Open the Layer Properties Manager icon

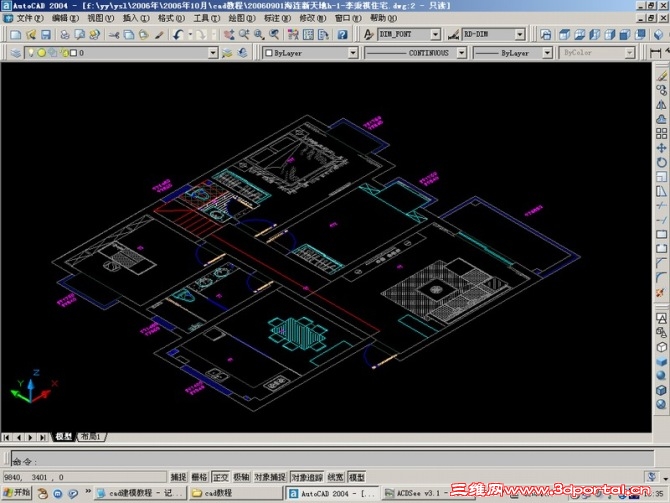click(x=16, y=53)
